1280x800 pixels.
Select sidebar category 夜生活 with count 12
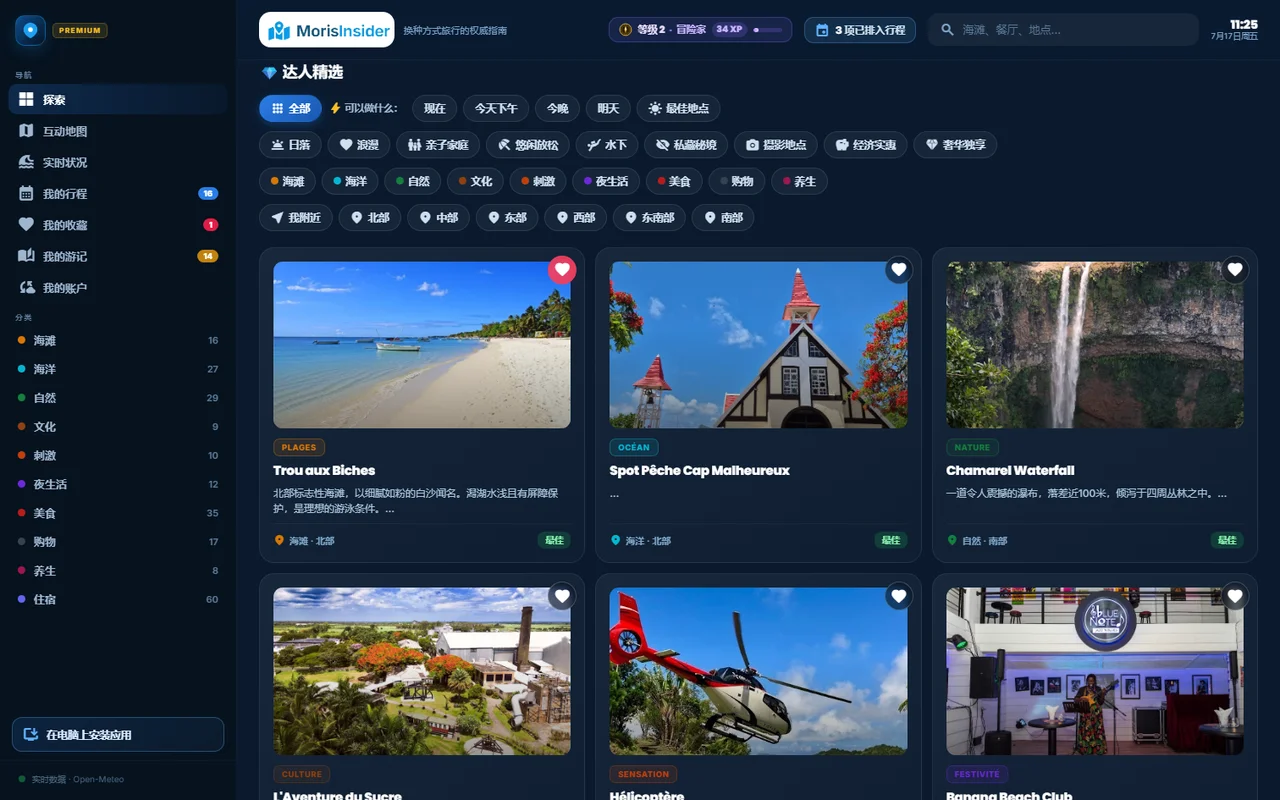pyautogui.click(x=118, y=484)
